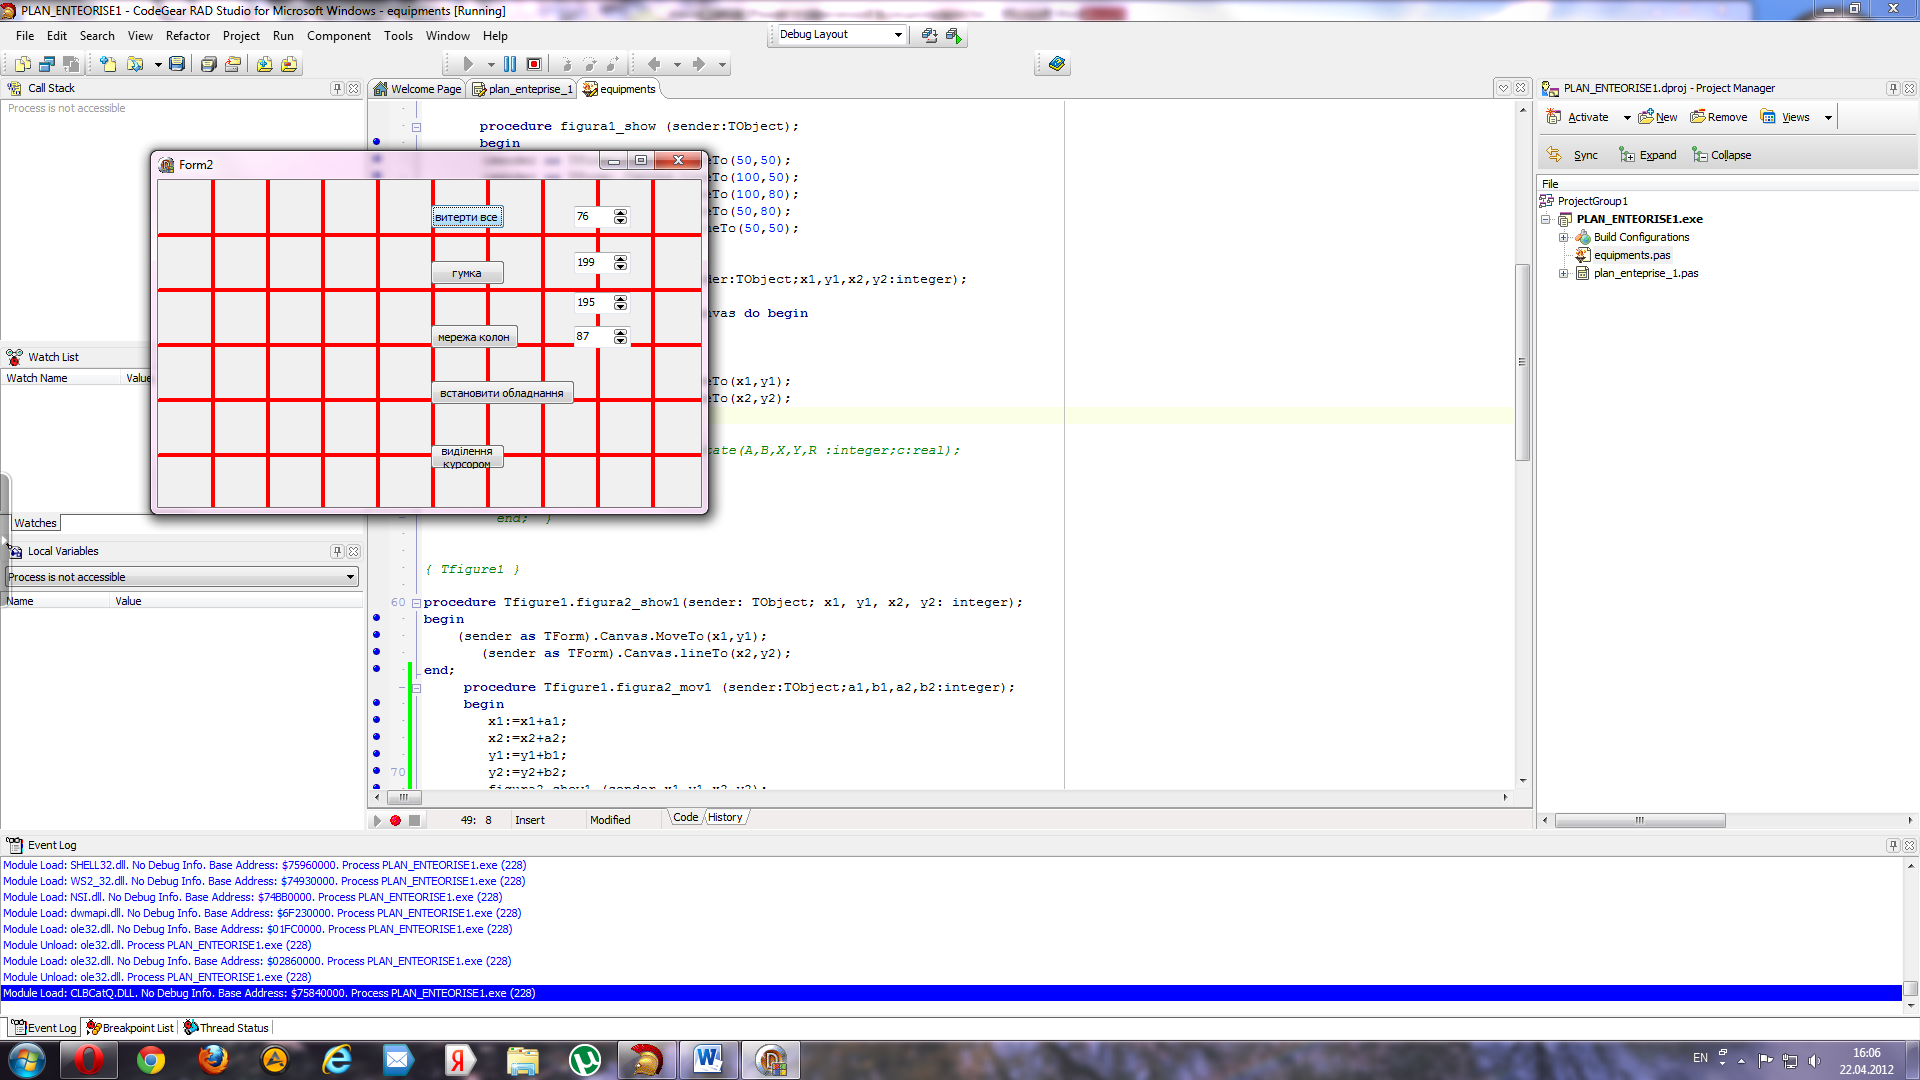This screenshot has width=1920, height=1080.
Task: Open the Back history dropdown arrow
Action: tap(677, 64)
